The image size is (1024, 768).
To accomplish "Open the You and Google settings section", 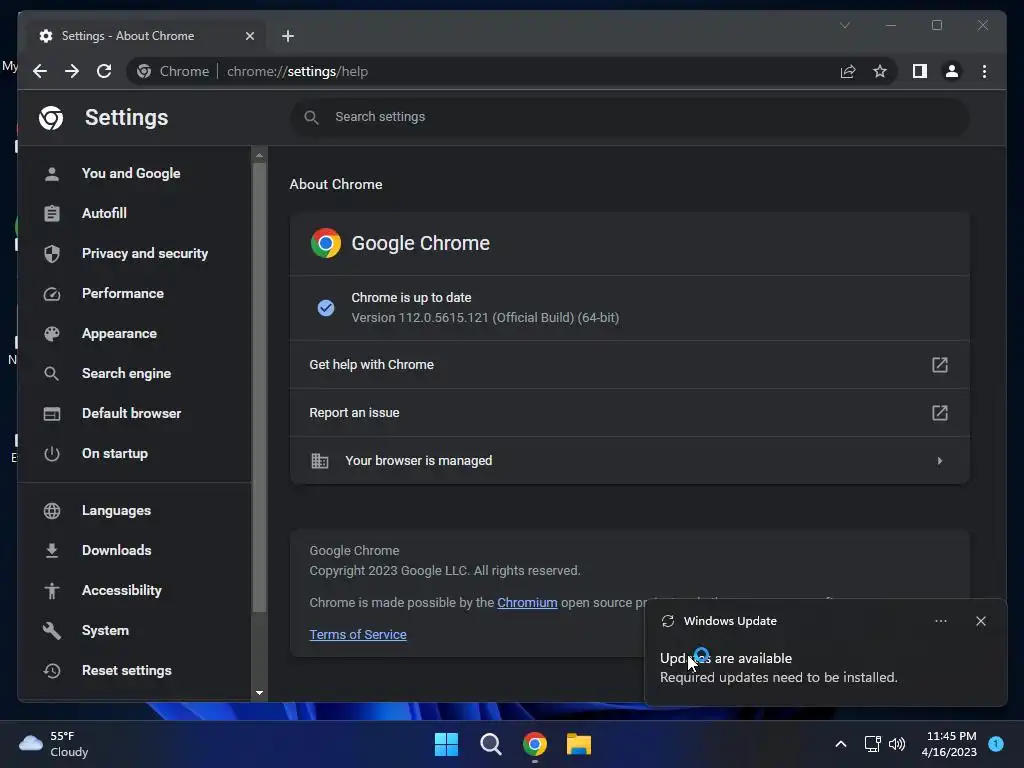I will click(131, 173).
